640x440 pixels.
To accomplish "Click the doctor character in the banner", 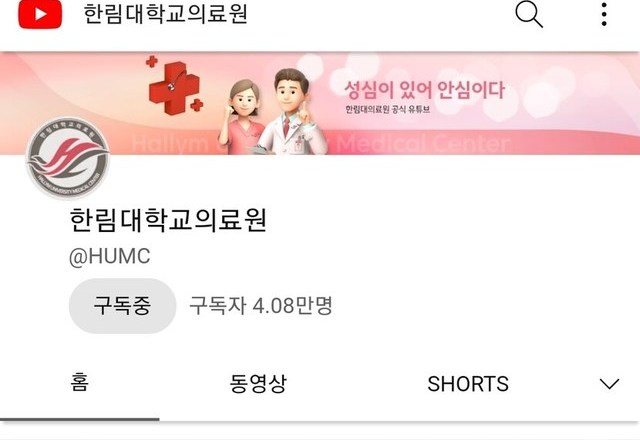I will [290, 112].
